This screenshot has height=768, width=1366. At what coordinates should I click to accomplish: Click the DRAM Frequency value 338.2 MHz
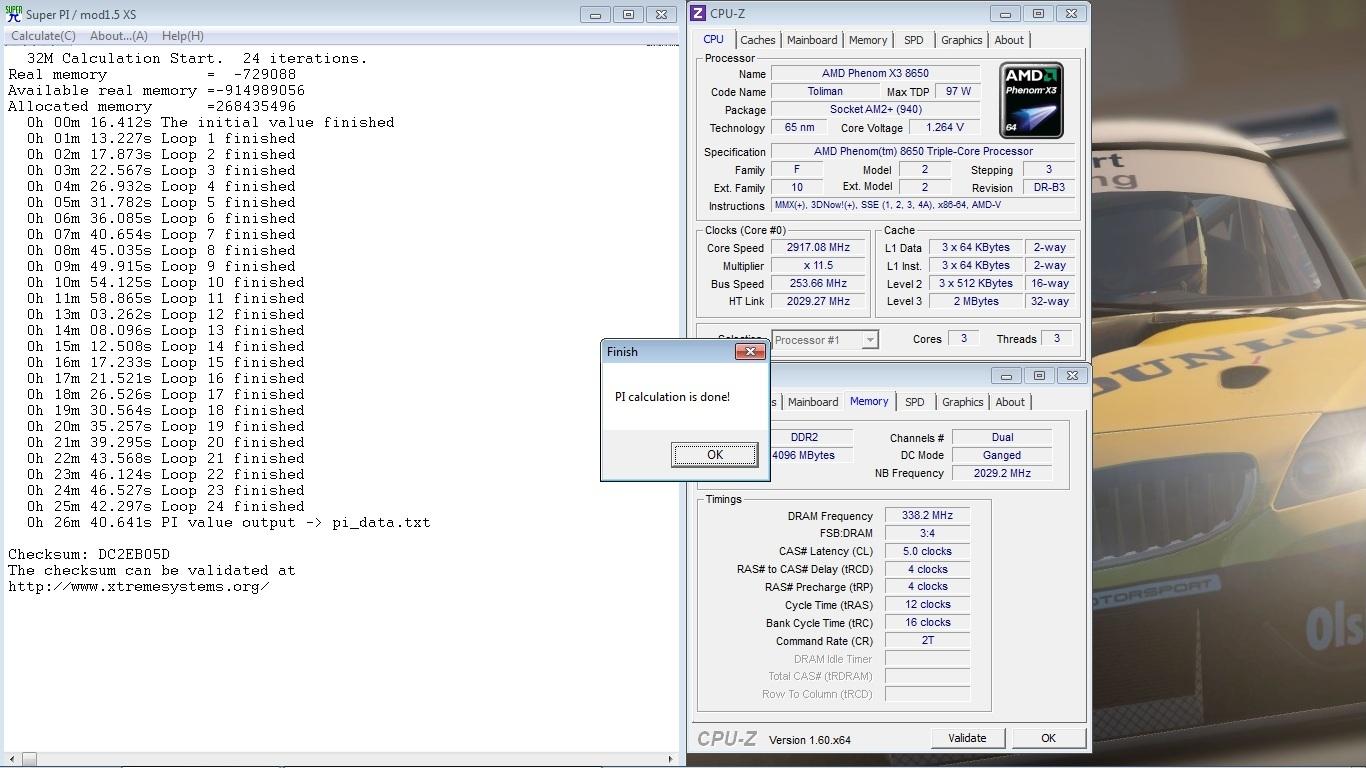point(927,516)
